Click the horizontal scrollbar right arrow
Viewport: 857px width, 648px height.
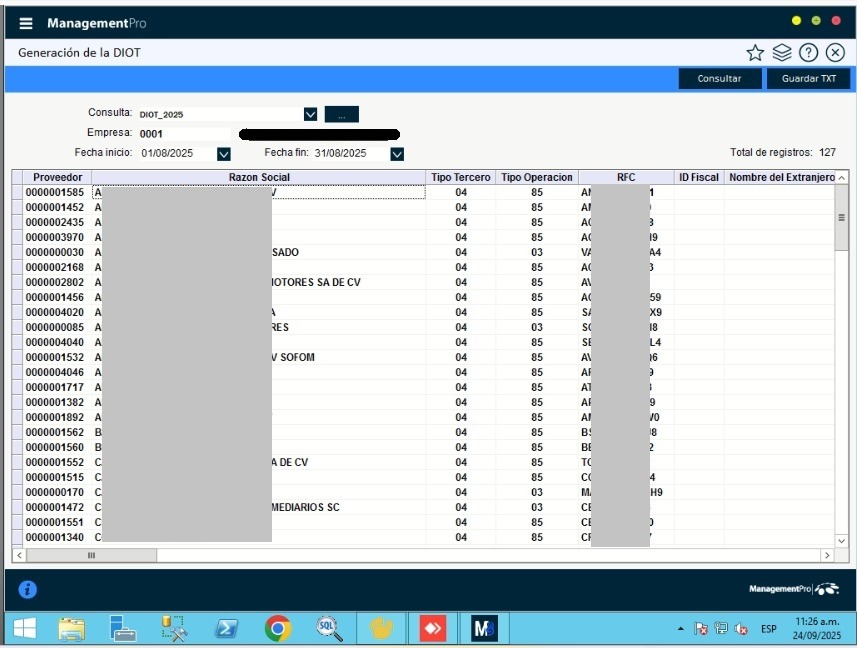pyautogui.click(x=826, y=555)
